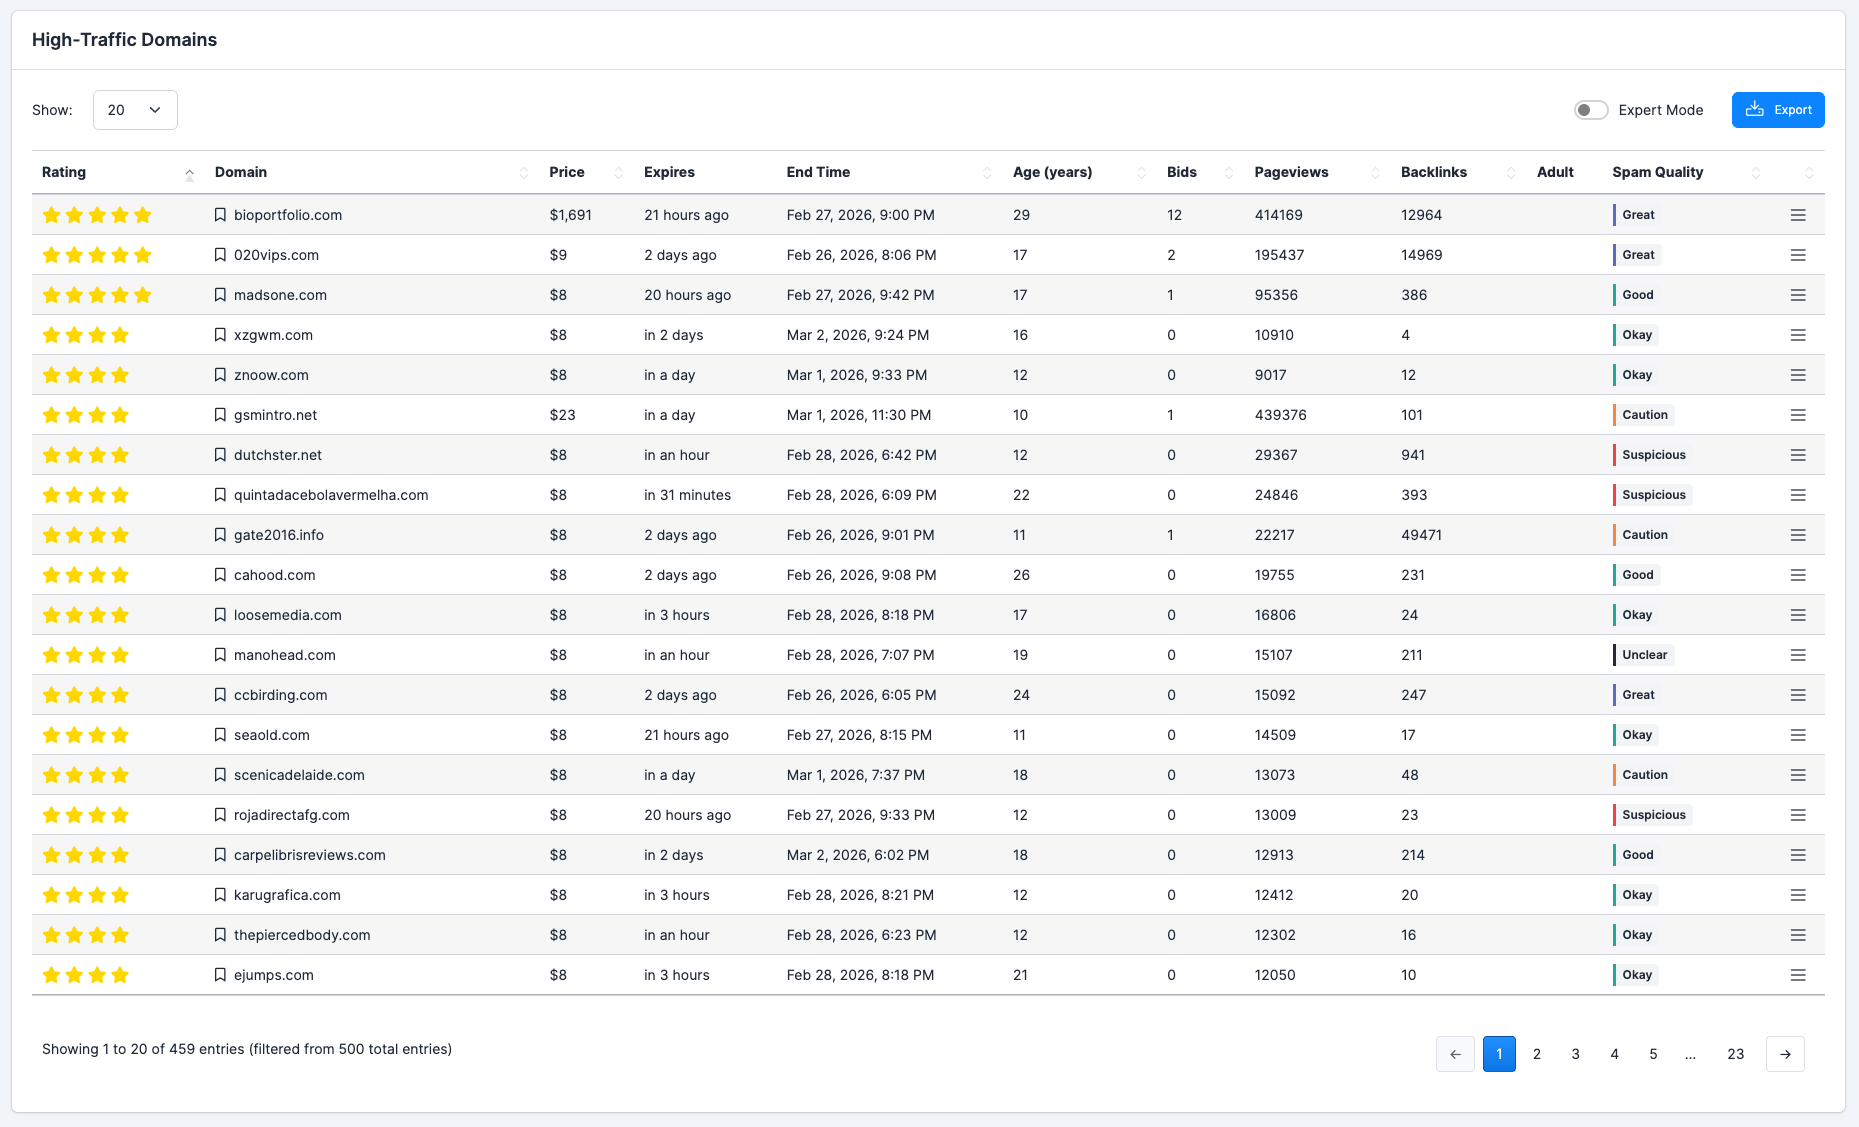Image resolution: width=1859 pixels, height=1127 pixels.
Task: Bookmark the 020vips.com domain
Action: coord(220,255)
